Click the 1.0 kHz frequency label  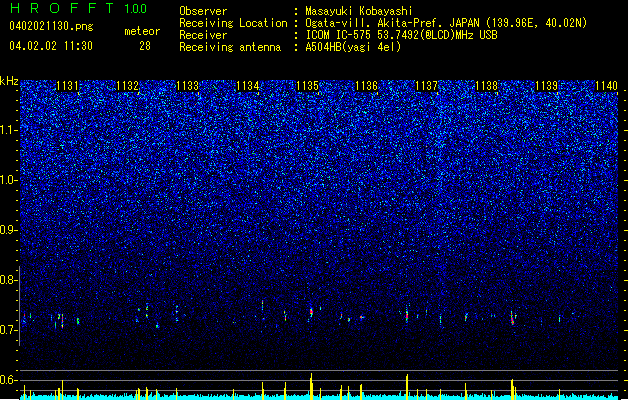pos(9,180)
